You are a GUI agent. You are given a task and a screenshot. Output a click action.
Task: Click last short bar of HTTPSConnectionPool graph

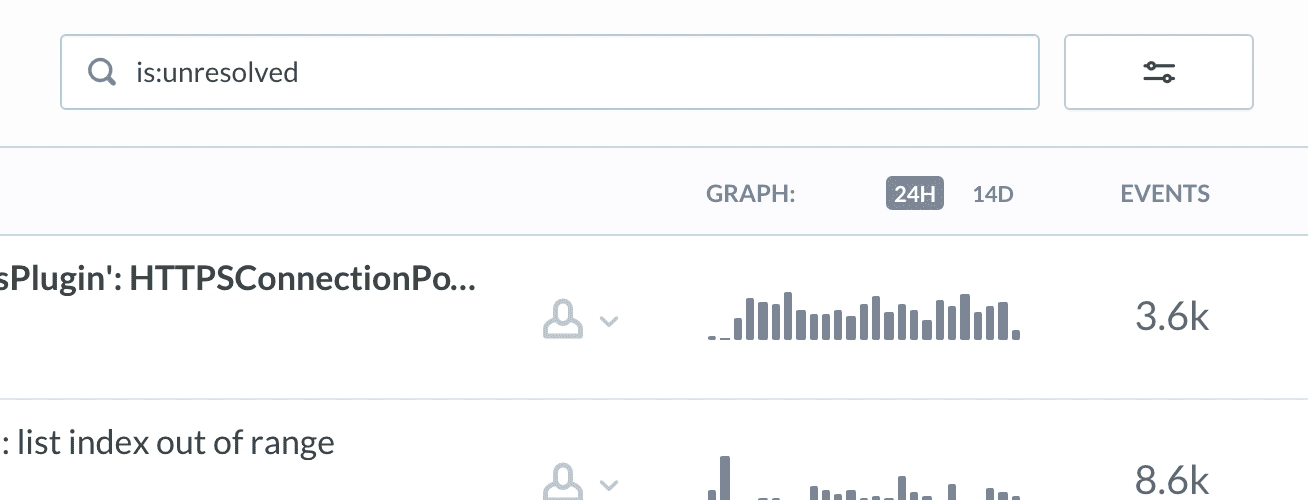pos(1016,335)
